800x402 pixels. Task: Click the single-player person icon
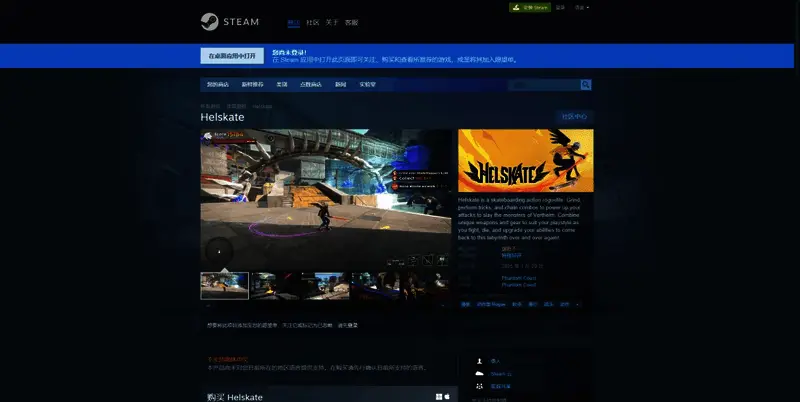[480, 361]
